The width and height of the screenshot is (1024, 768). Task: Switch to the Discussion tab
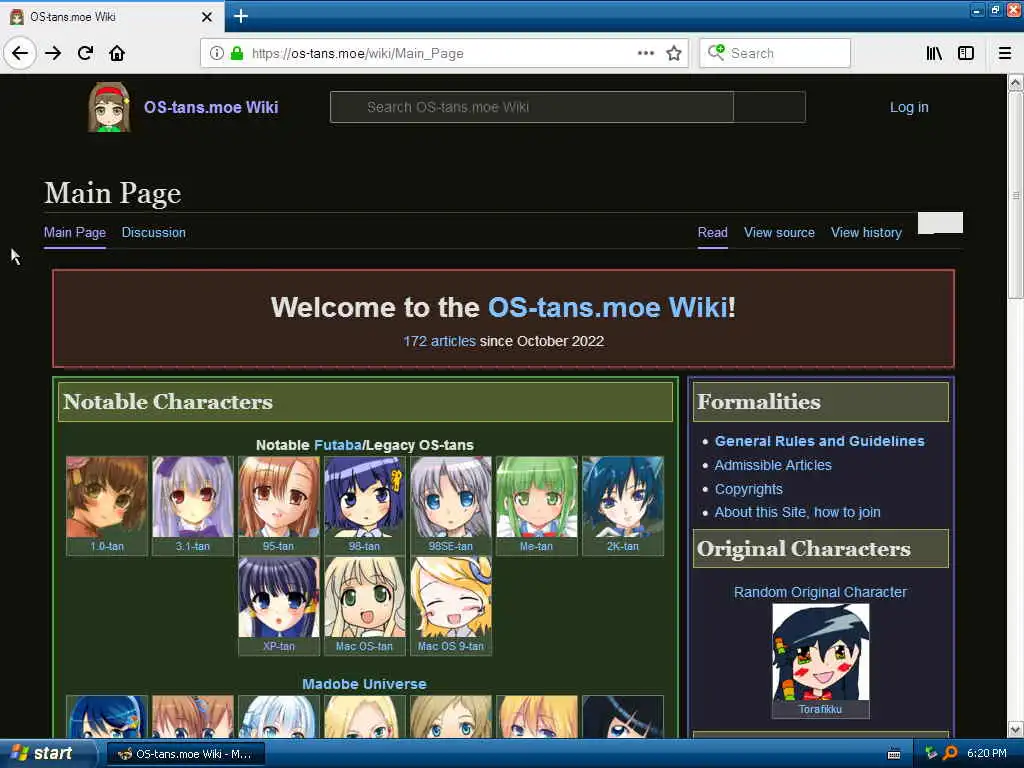coord(153,232)
